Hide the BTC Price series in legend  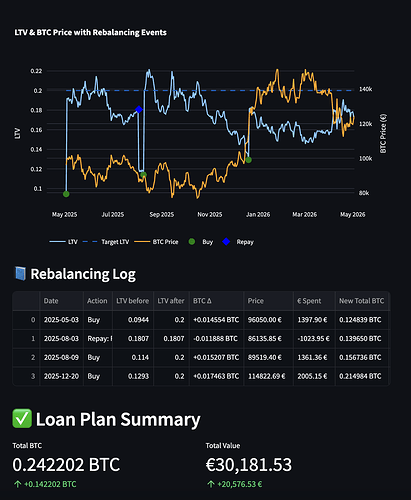coord(156,242)
